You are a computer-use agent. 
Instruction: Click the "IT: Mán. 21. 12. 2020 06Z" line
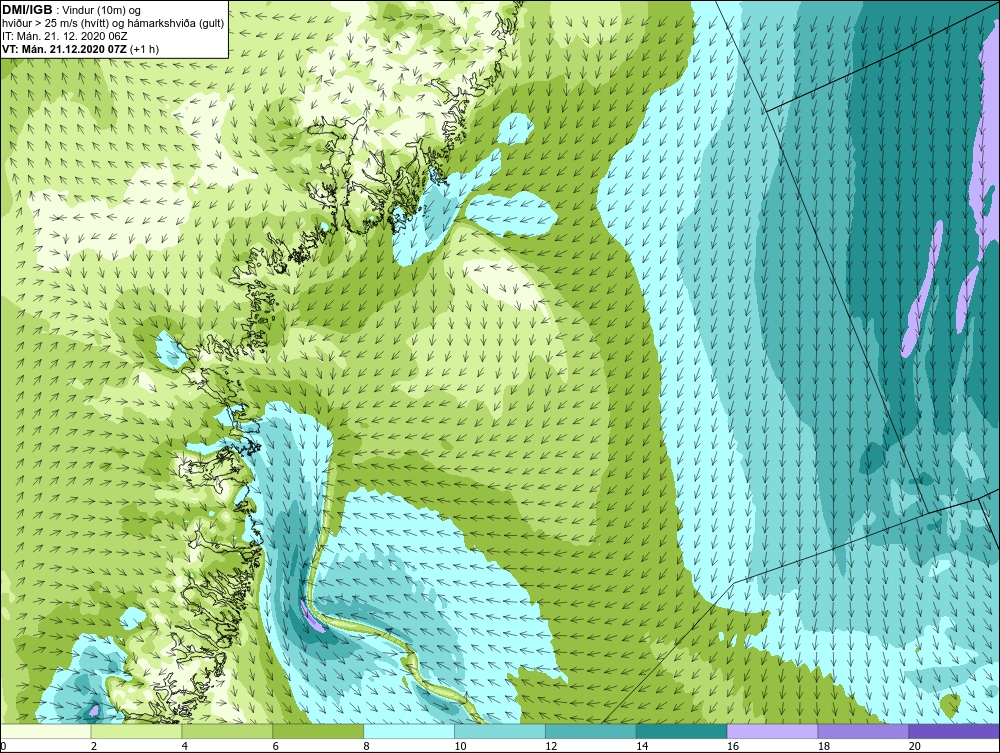[x=64, y=36]
